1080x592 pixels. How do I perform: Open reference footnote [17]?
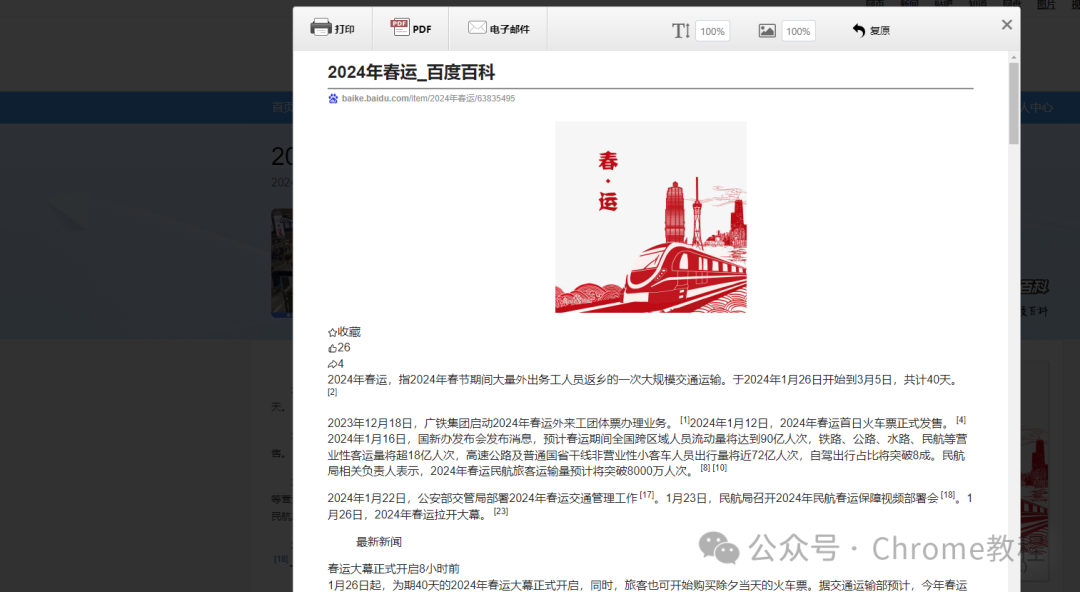click(x=647, y=494)
